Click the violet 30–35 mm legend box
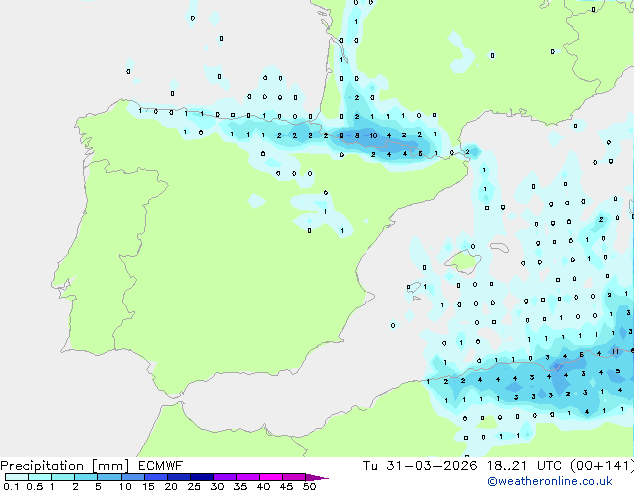 pyautogui.click(x=224, y=477)
